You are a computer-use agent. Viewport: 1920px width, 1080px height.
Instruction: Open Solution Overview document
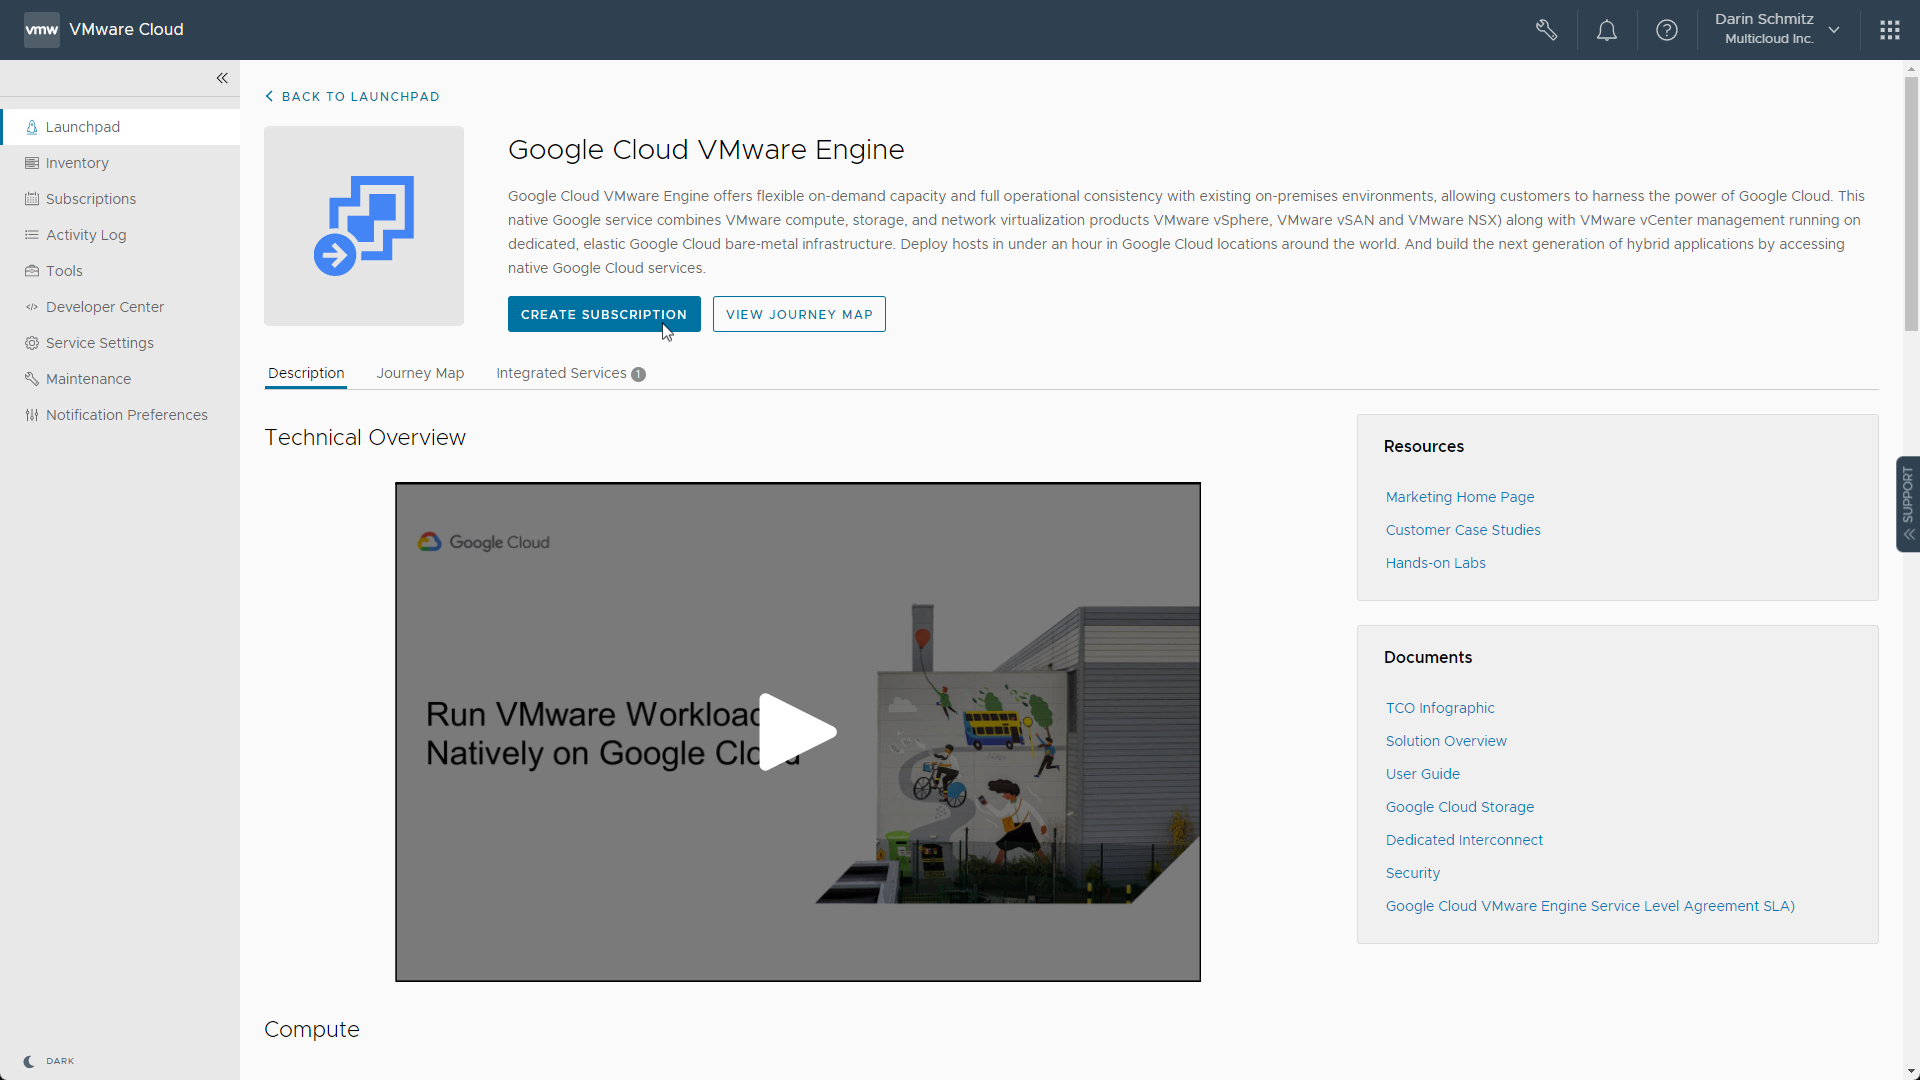[x=1446, y=741]
